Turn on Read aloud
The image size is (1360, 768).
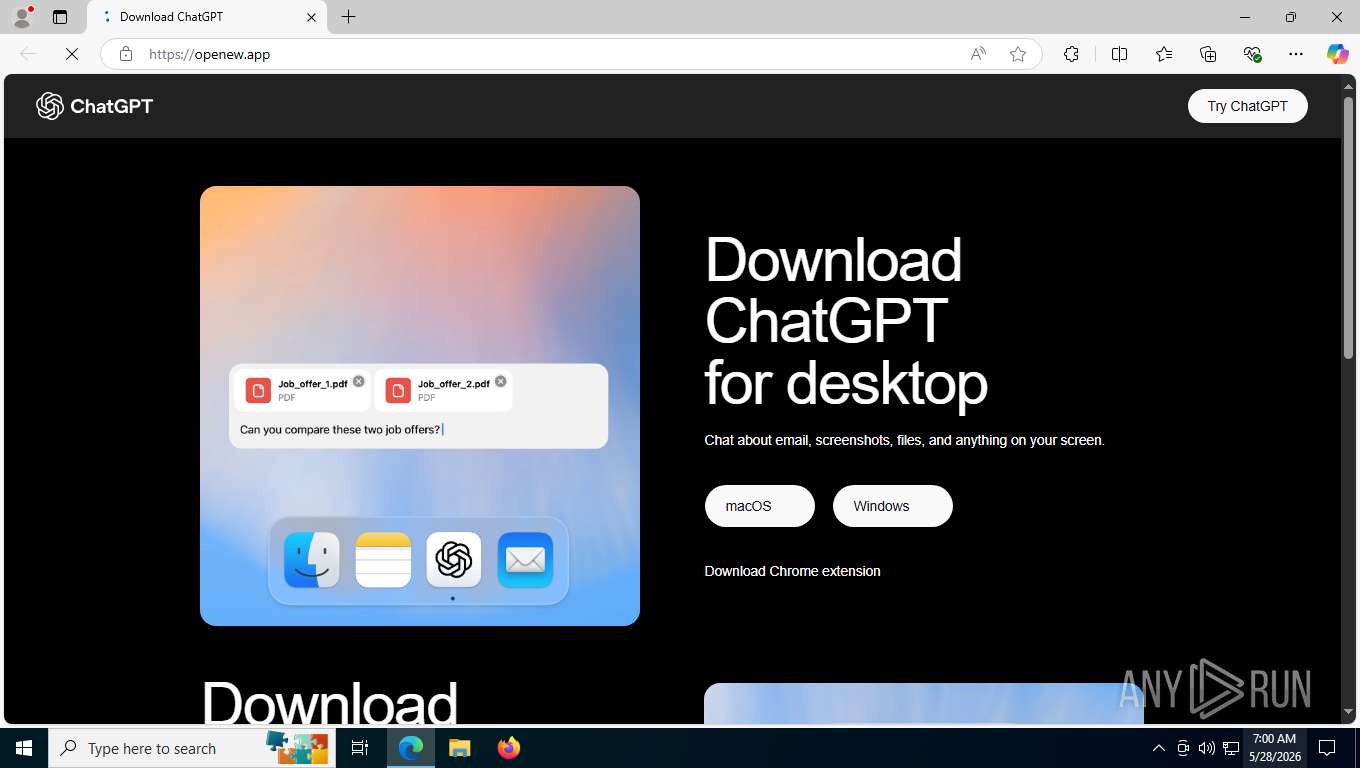[x=978, y=54]
